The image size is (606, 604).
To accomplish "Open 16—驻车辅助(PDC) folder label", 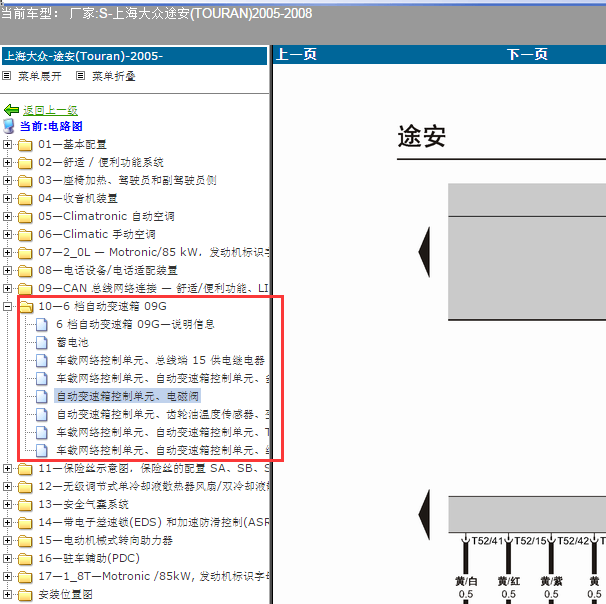I will pyautogui.click(x=89, y=558).
